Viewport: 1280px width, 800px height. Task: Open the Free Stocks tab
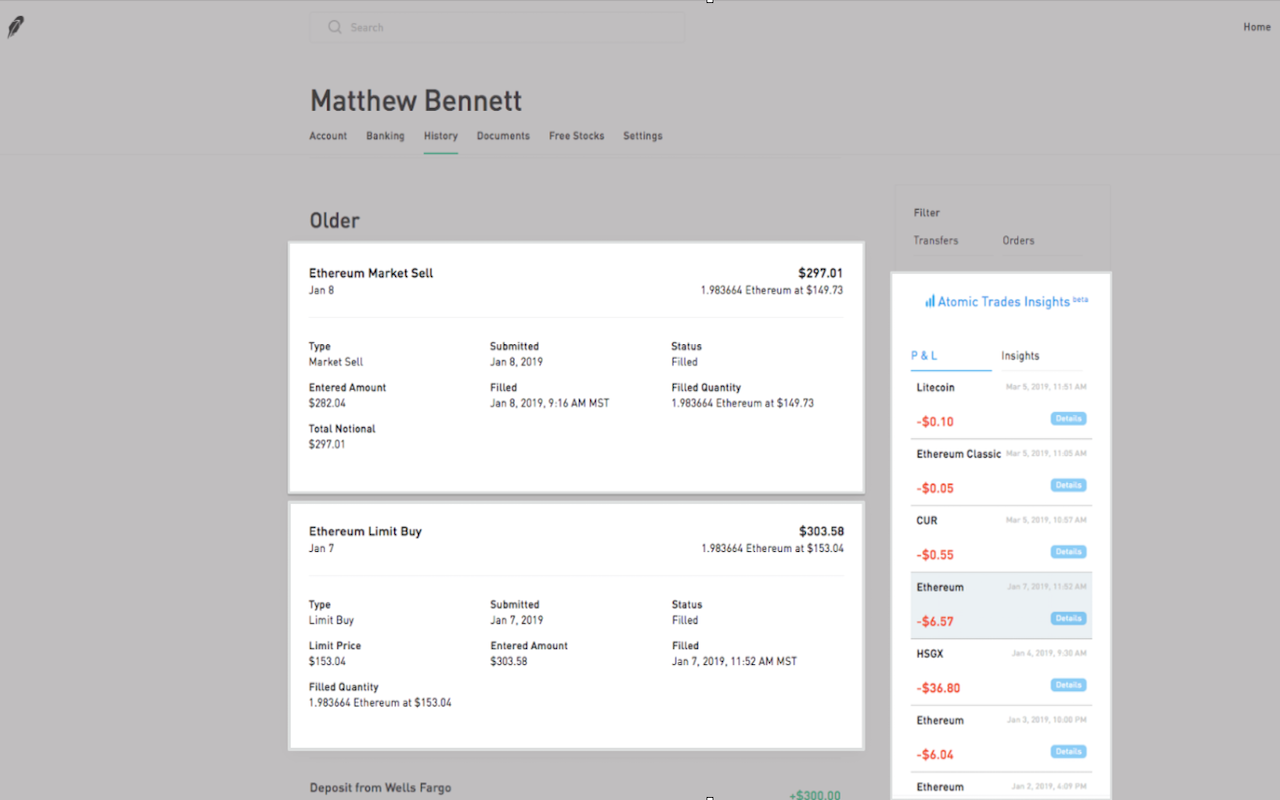(x=577, y=136)
